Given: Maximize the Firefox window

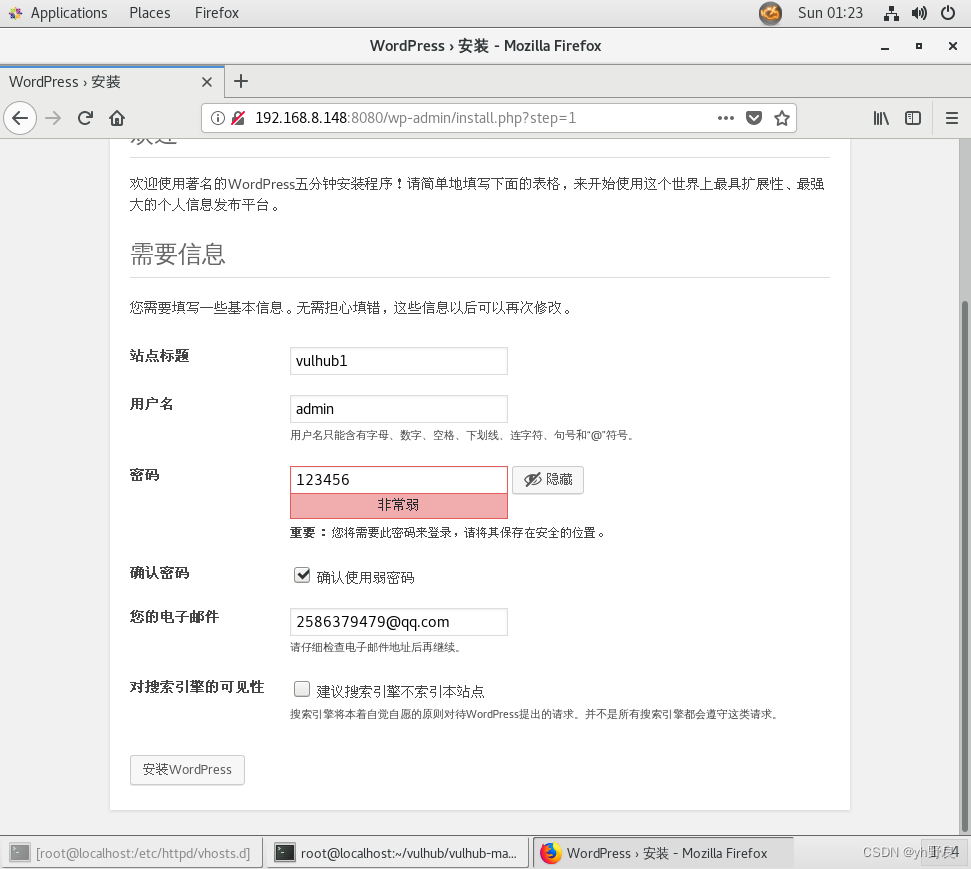Looking at the screenshot, I should (x=919, y=46).
